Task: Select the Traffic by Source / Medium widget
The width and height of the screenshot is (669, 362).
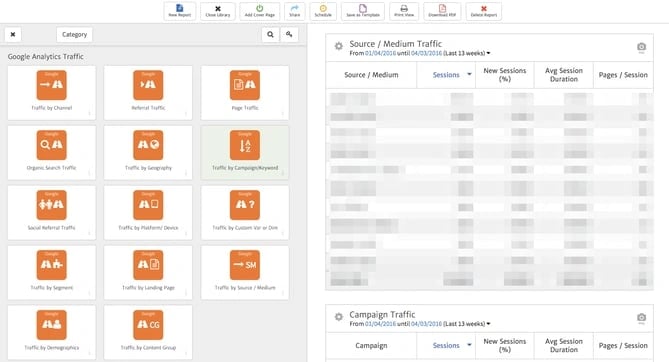Action: 245,272
